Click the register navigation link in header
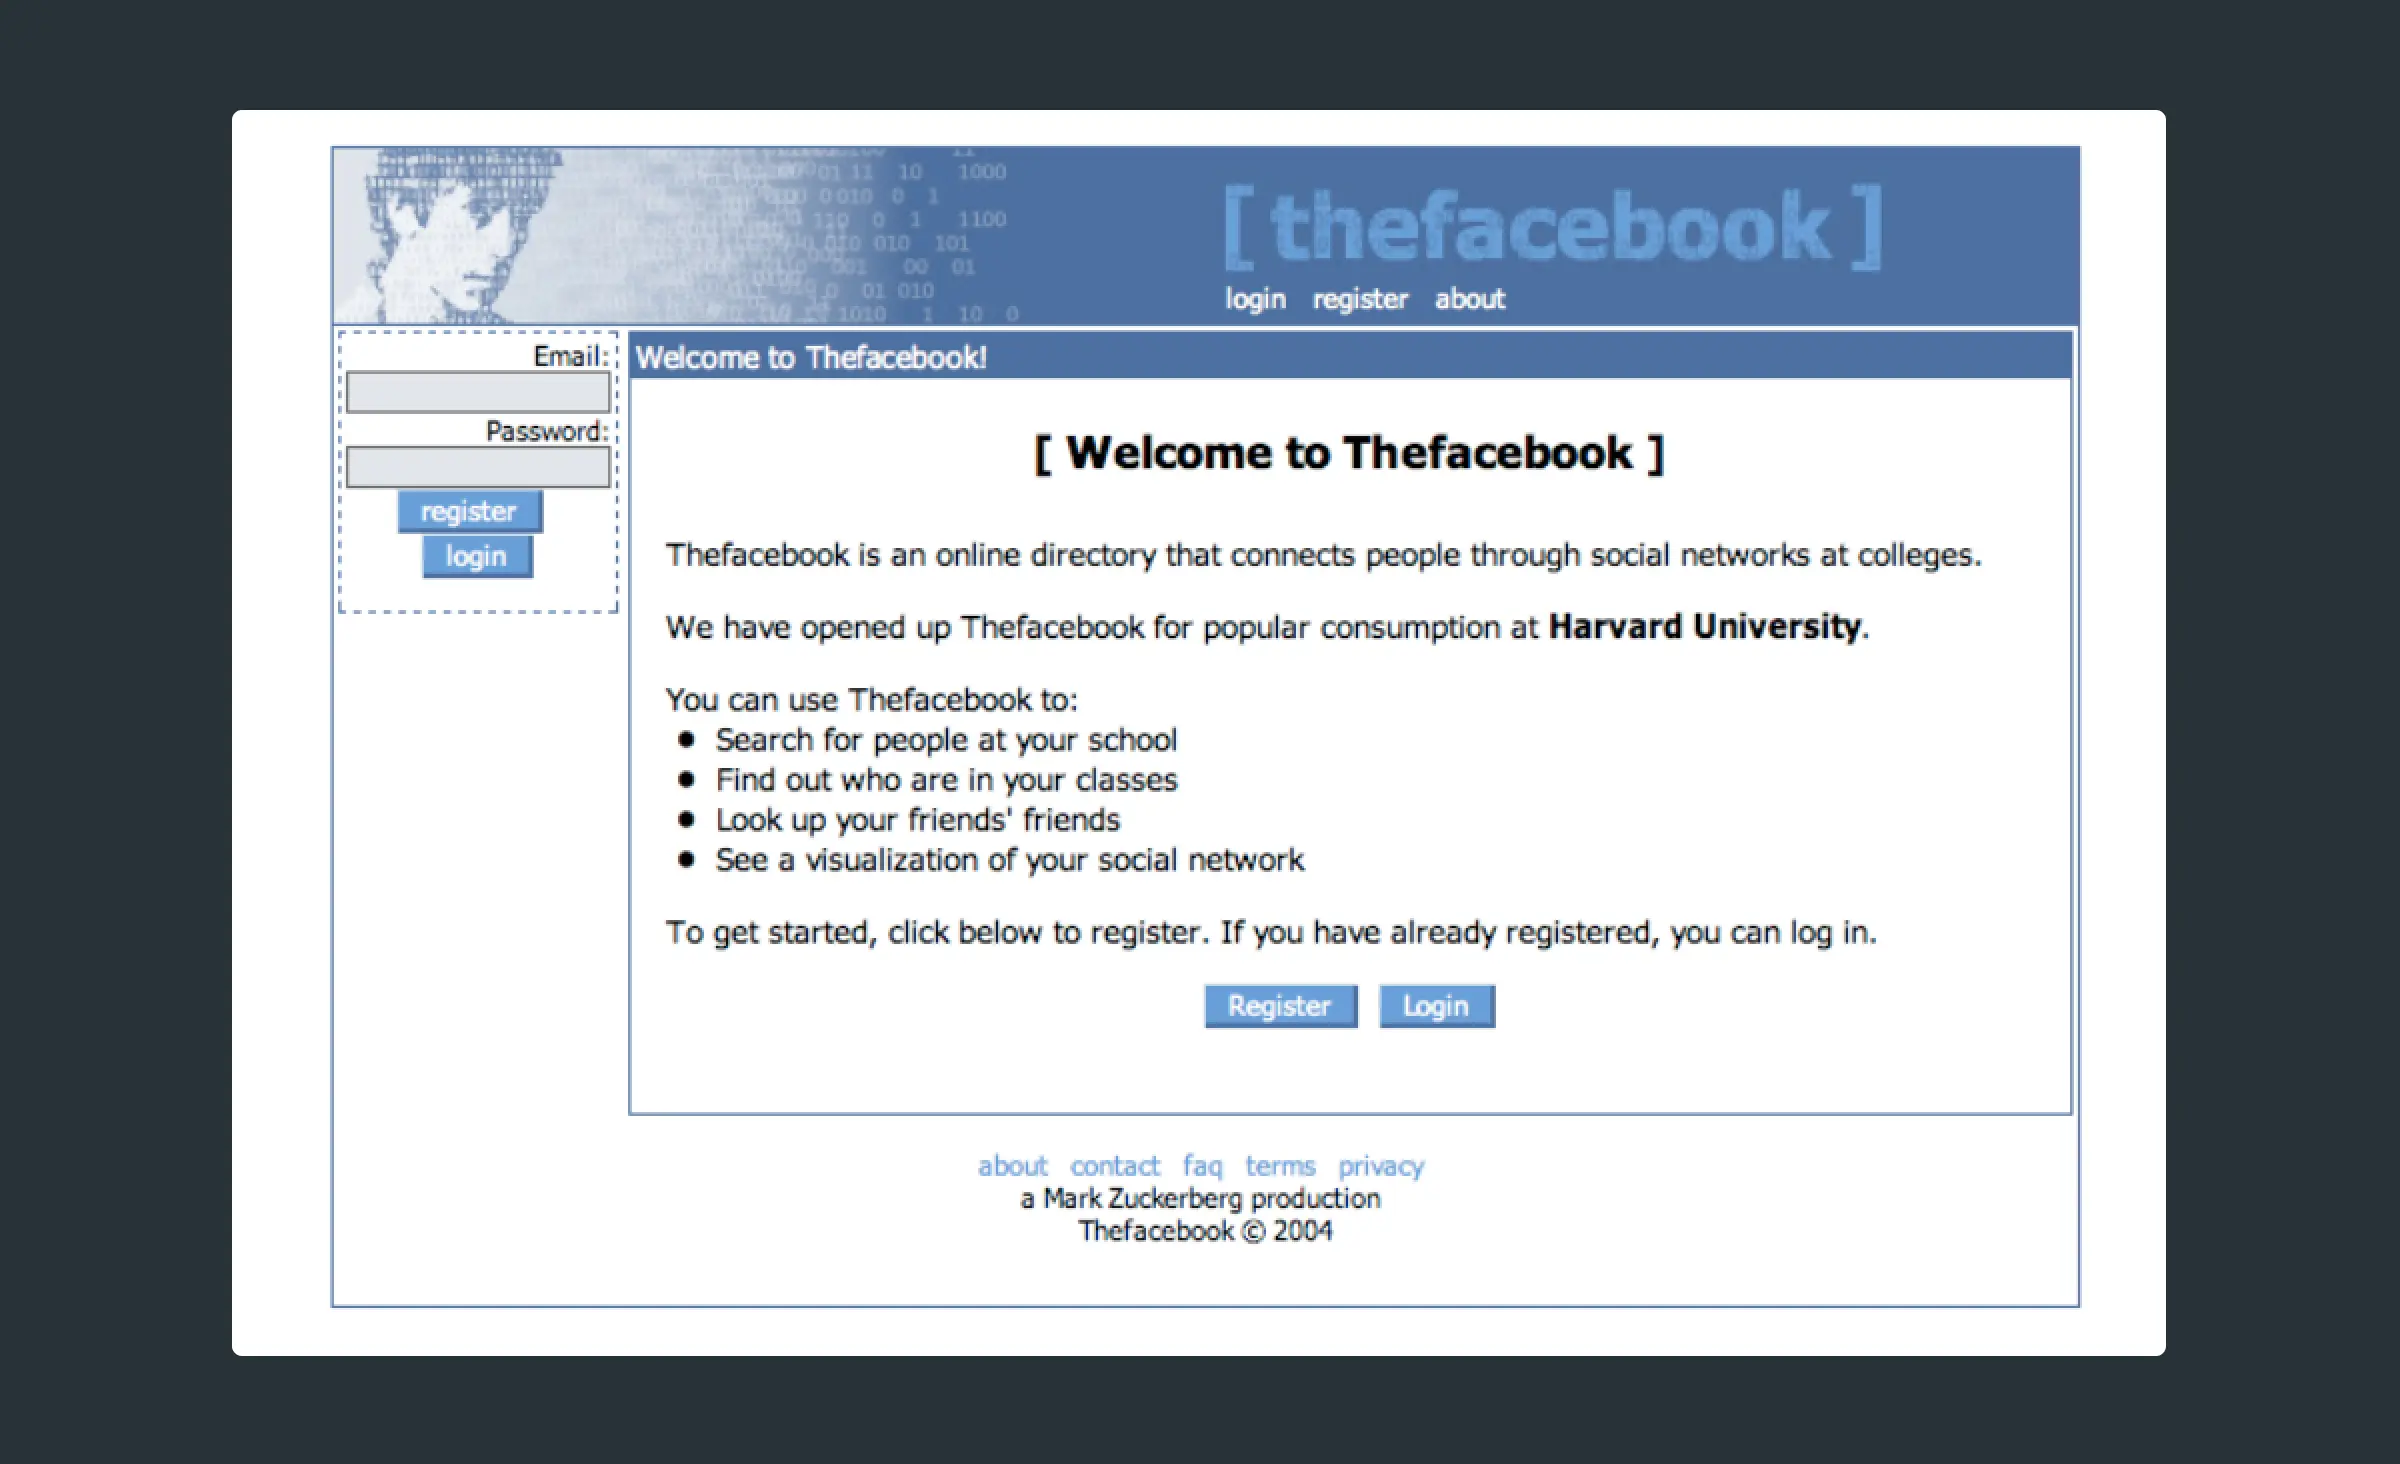 1363,300
